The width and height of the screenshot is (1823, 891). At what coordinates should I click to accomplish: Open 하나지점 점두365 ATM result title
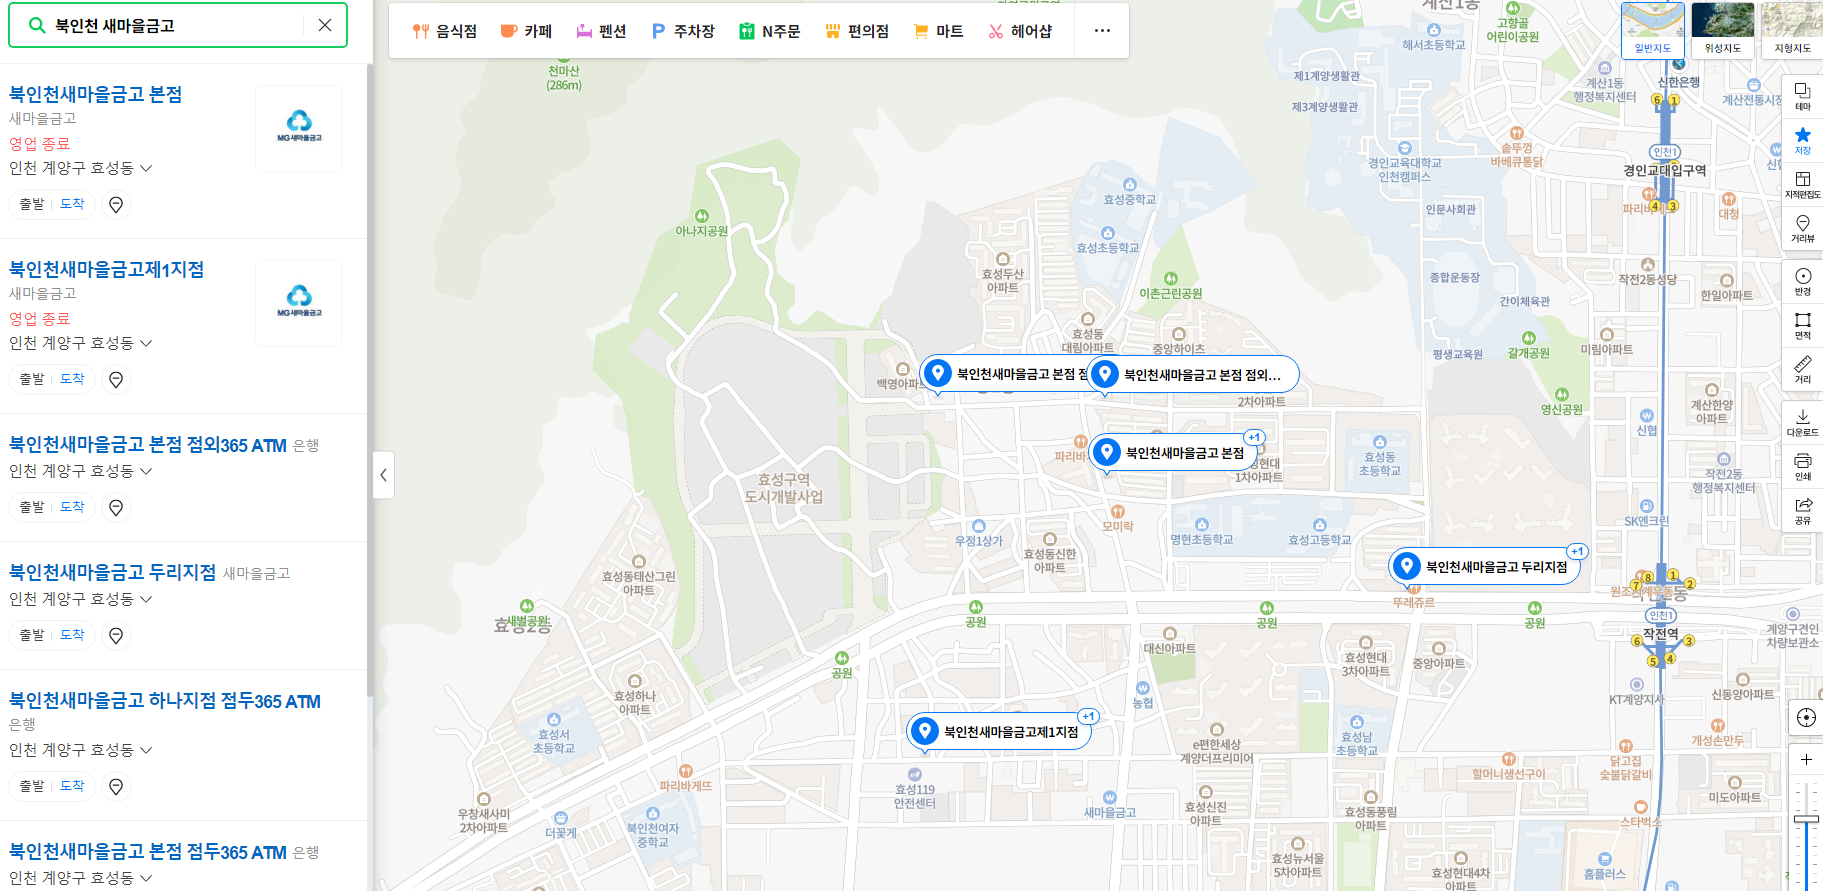click(165, 701)
